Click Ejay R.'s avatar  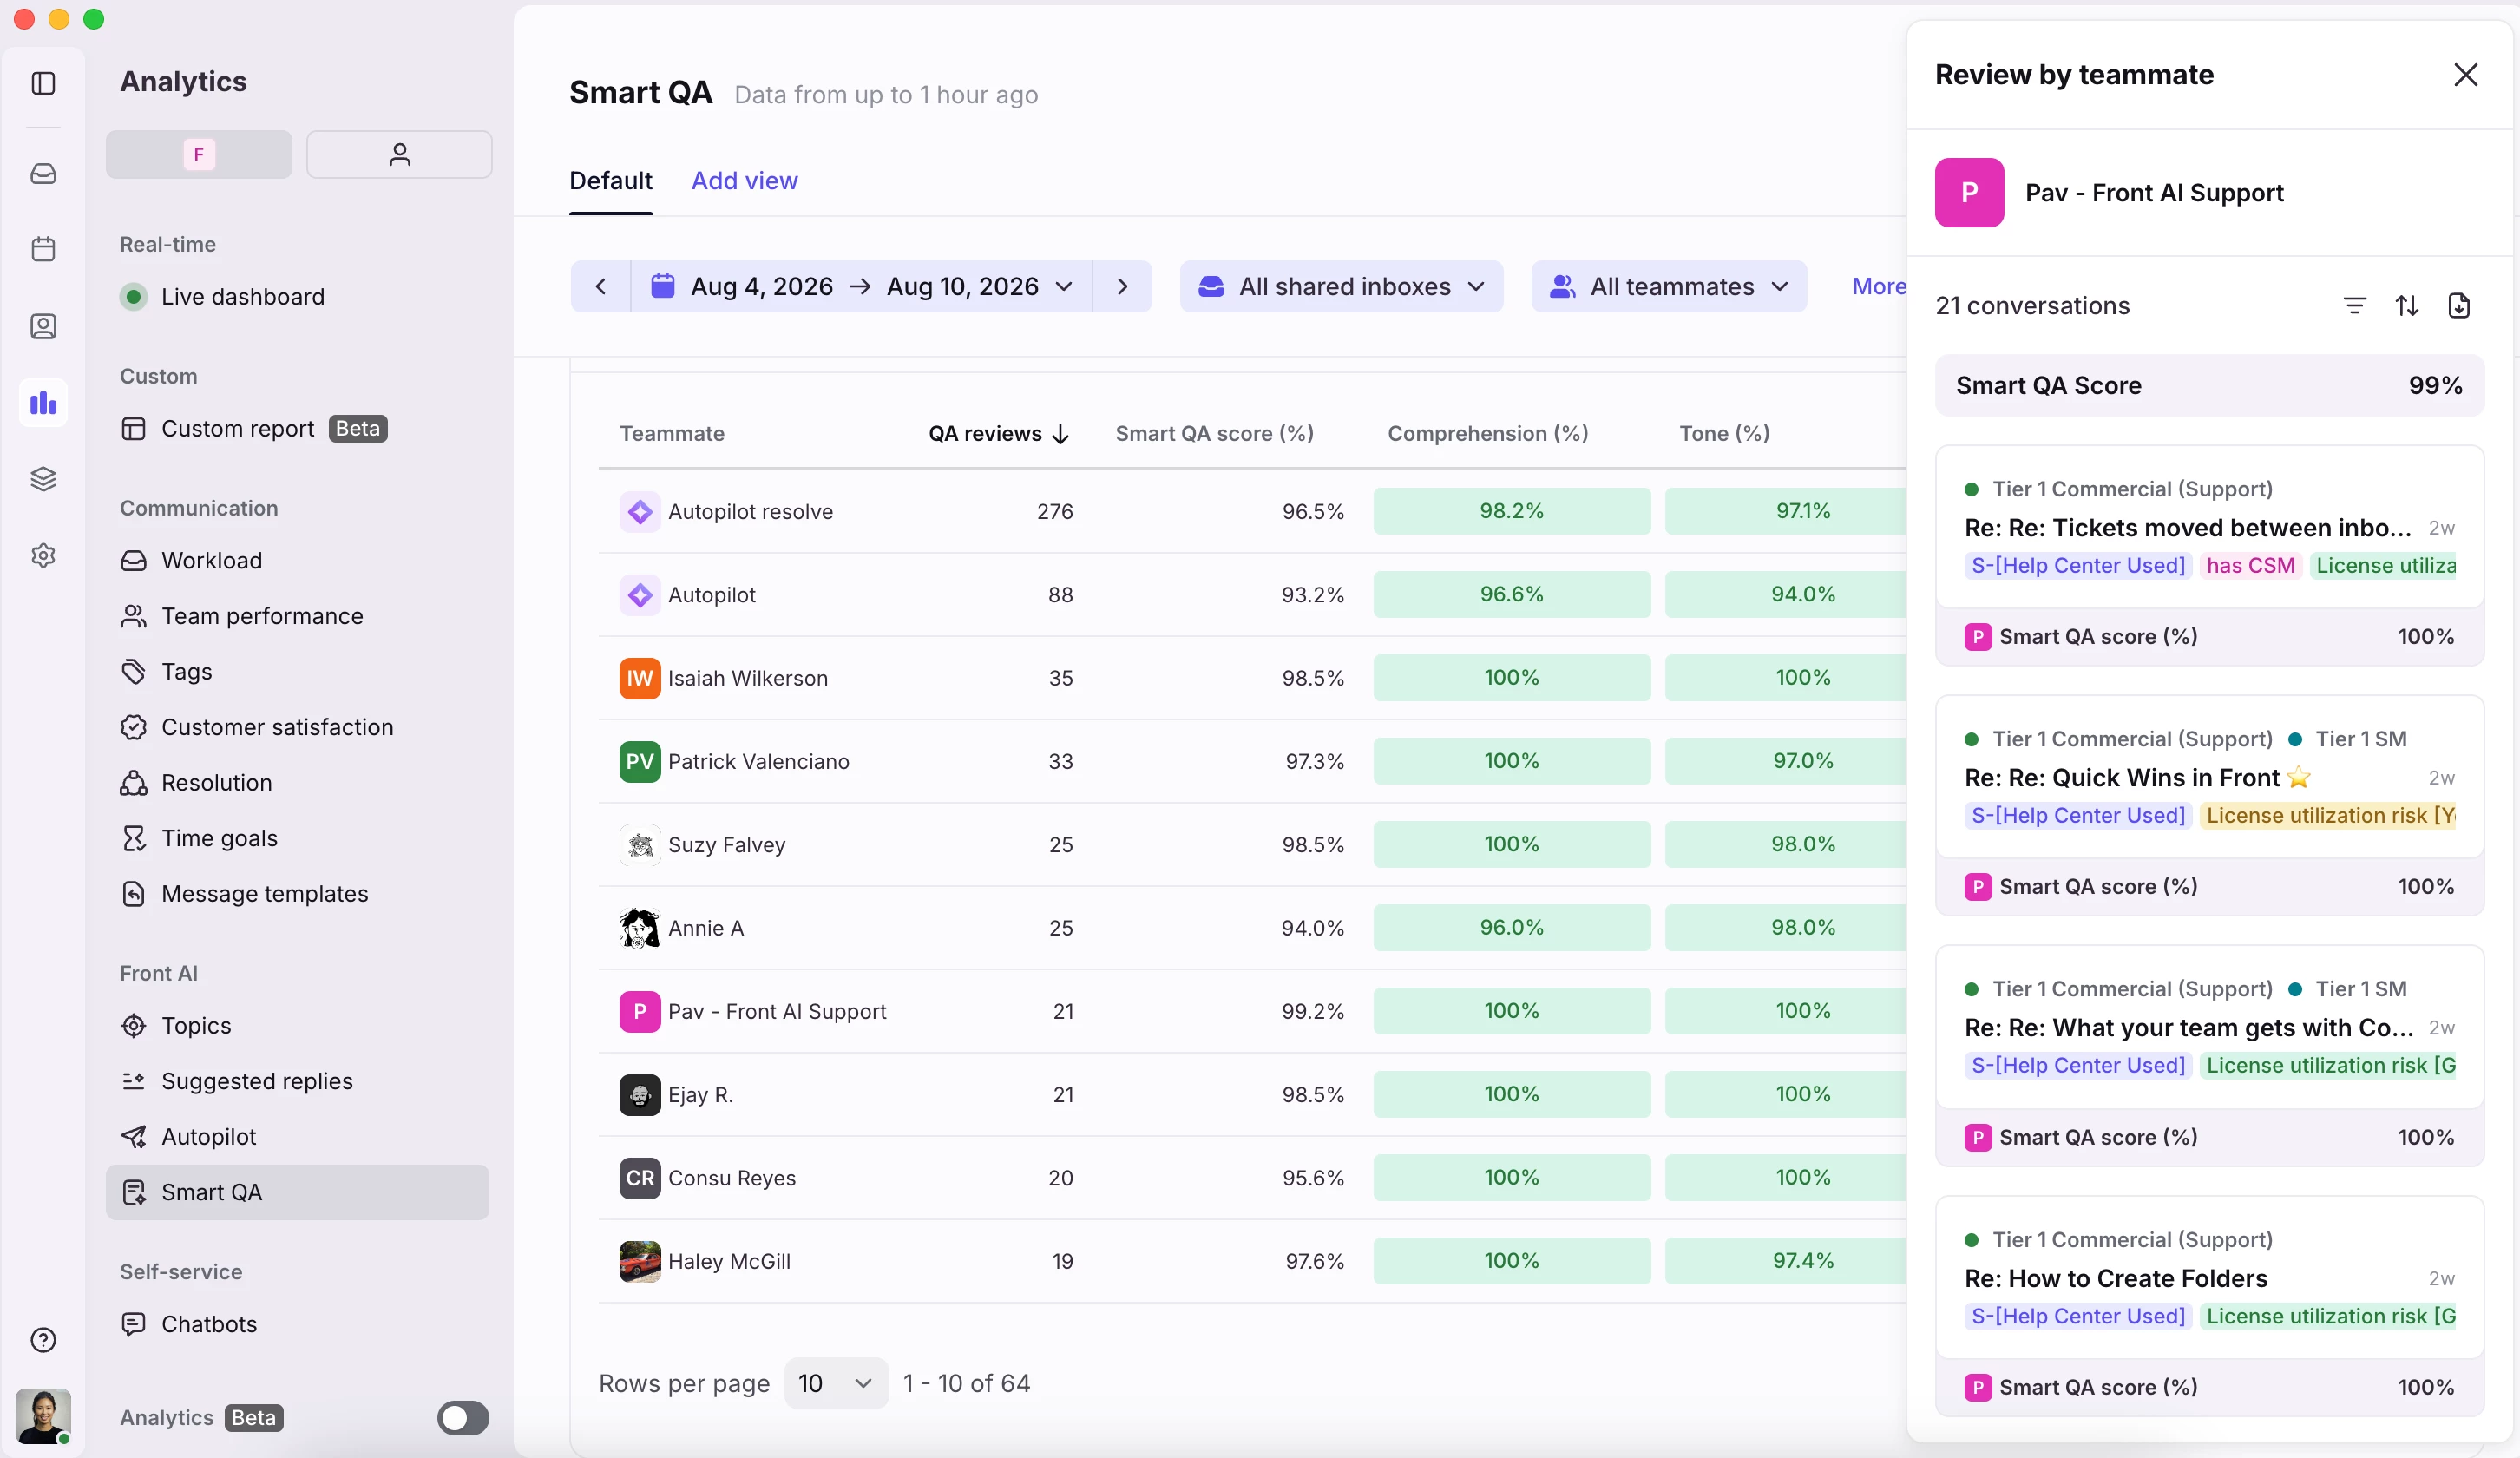640,1095
